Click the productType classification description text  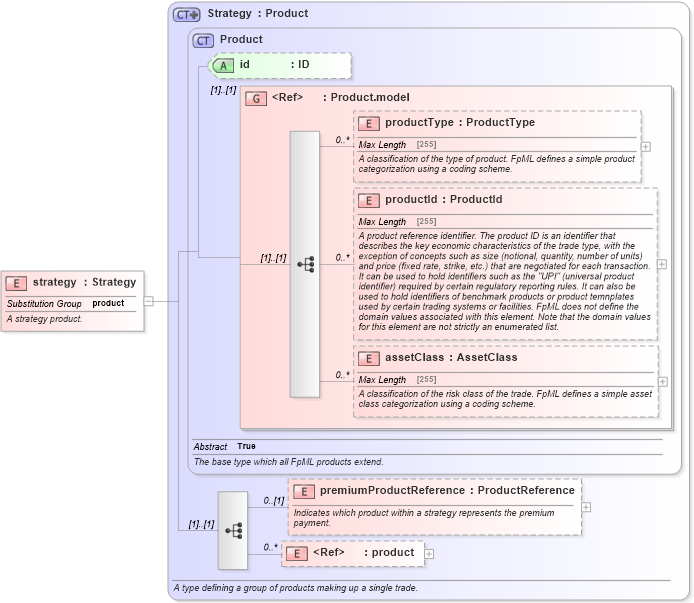[497, 164]
